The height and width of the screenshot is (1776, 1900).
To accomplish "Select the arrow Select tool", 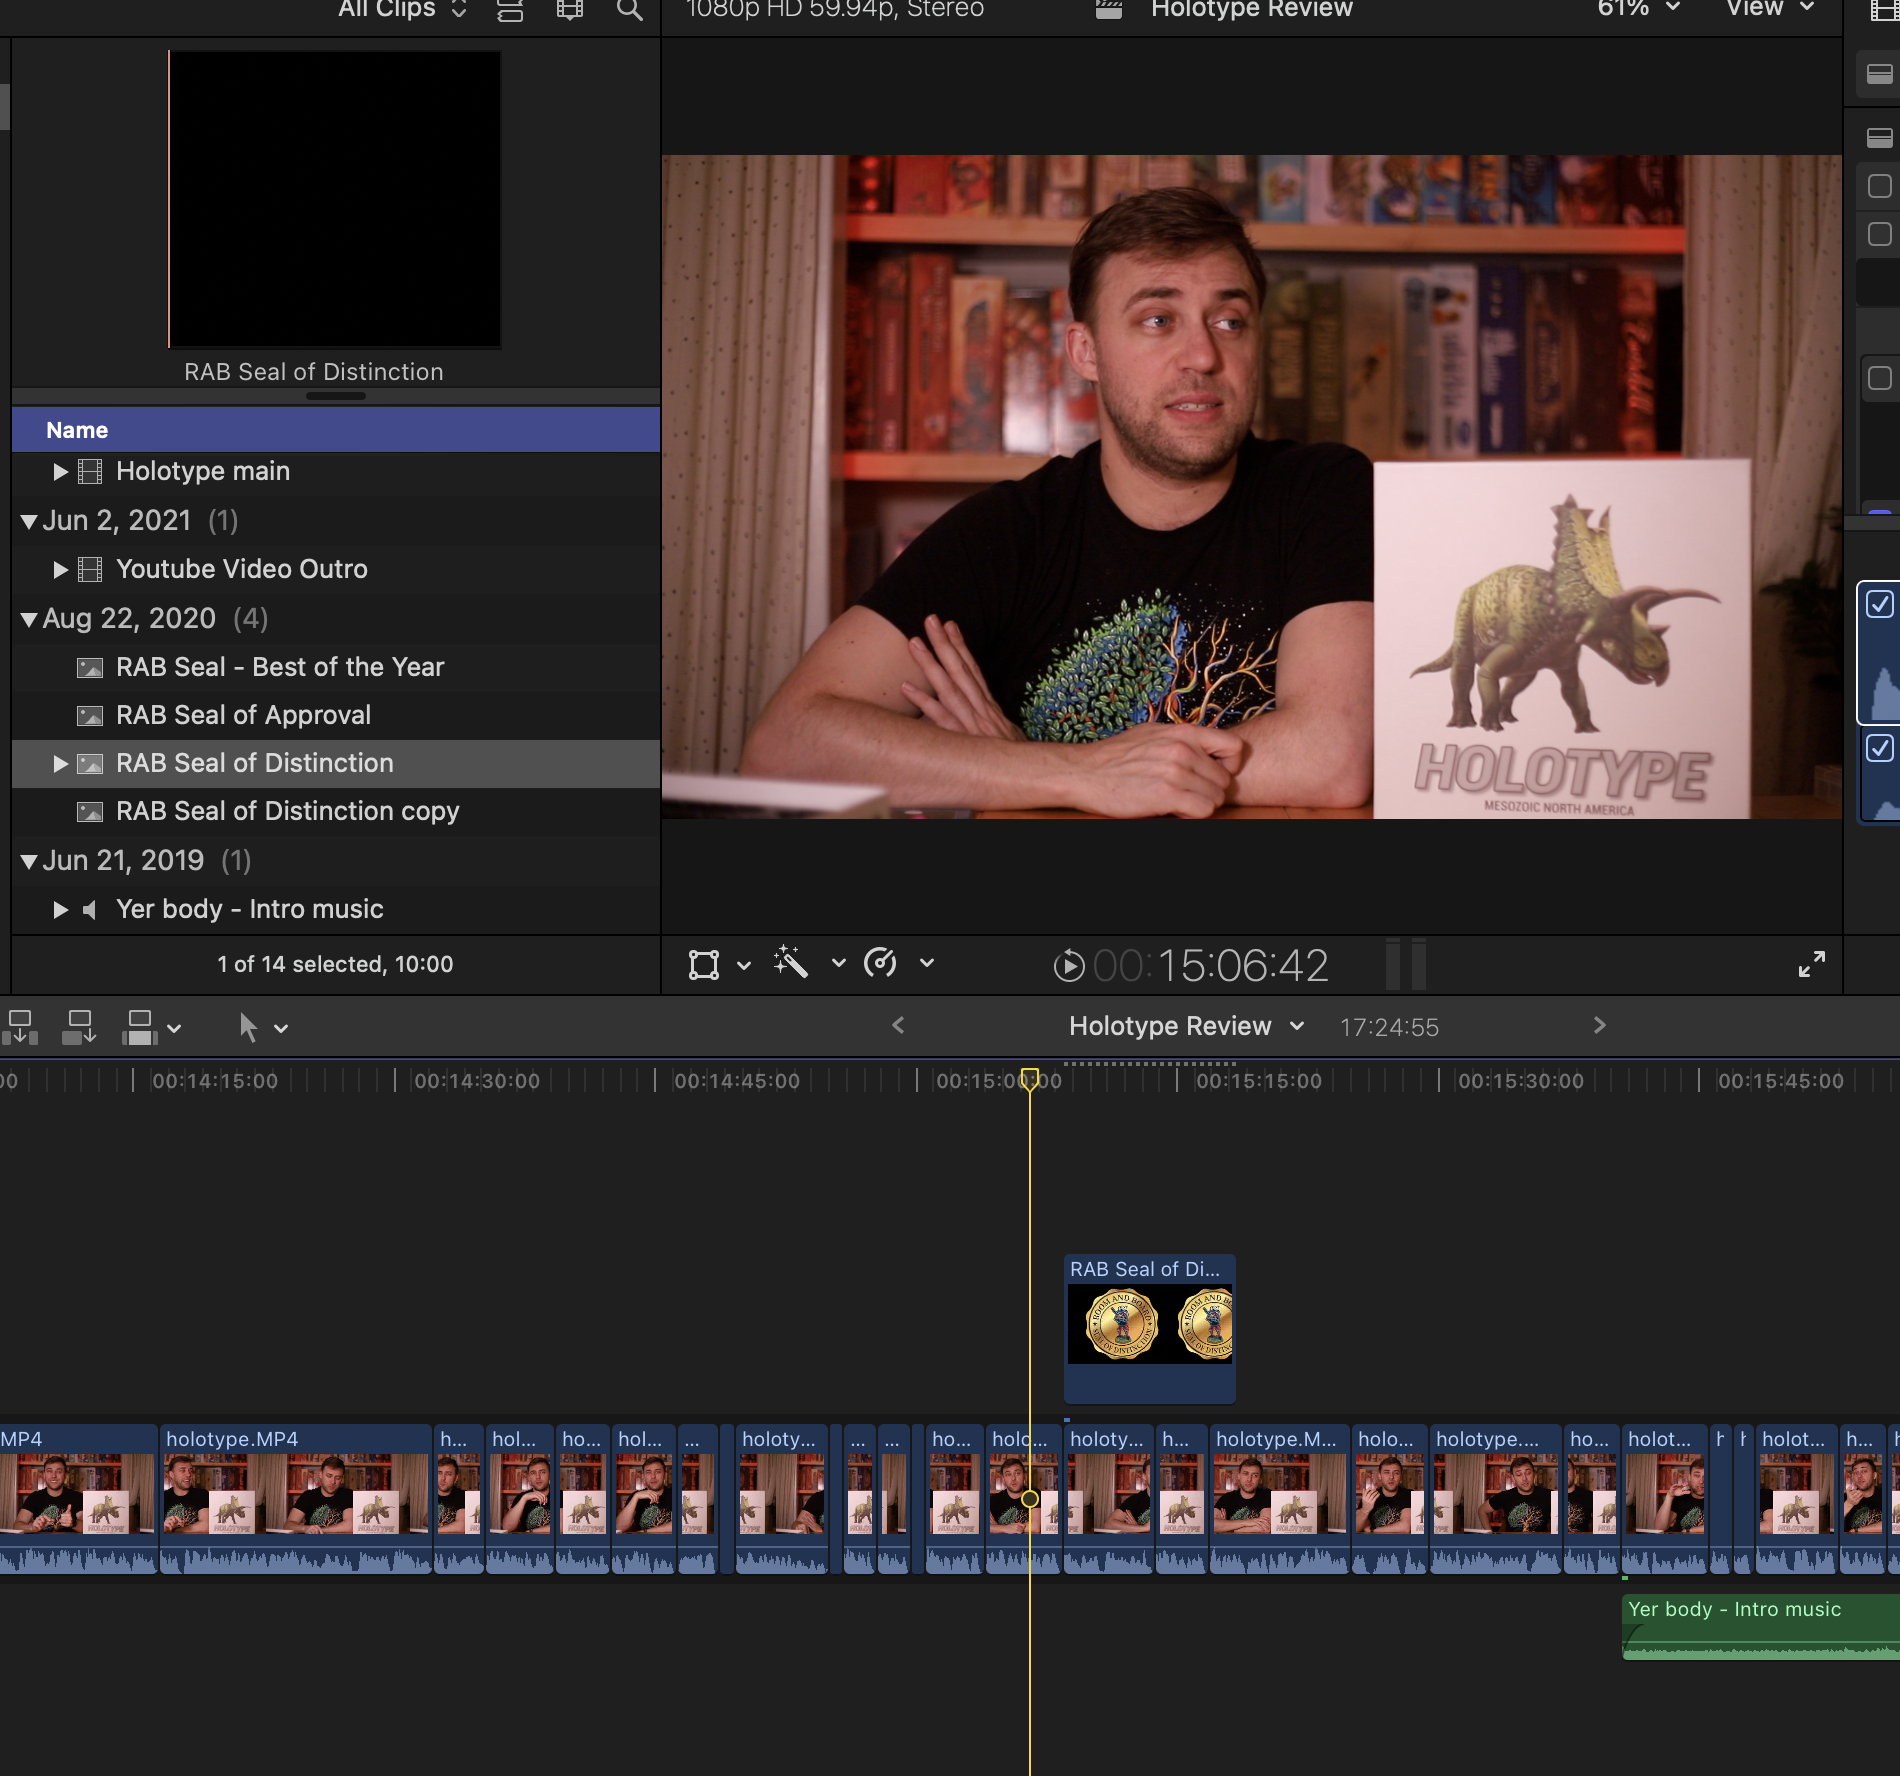I will coord(248,1027).
